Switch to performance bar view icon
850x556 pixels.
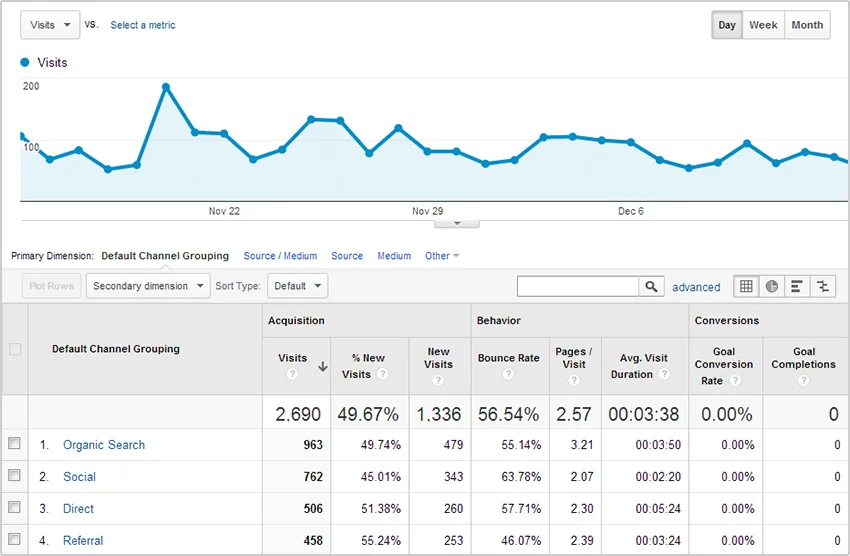point(796,286)
